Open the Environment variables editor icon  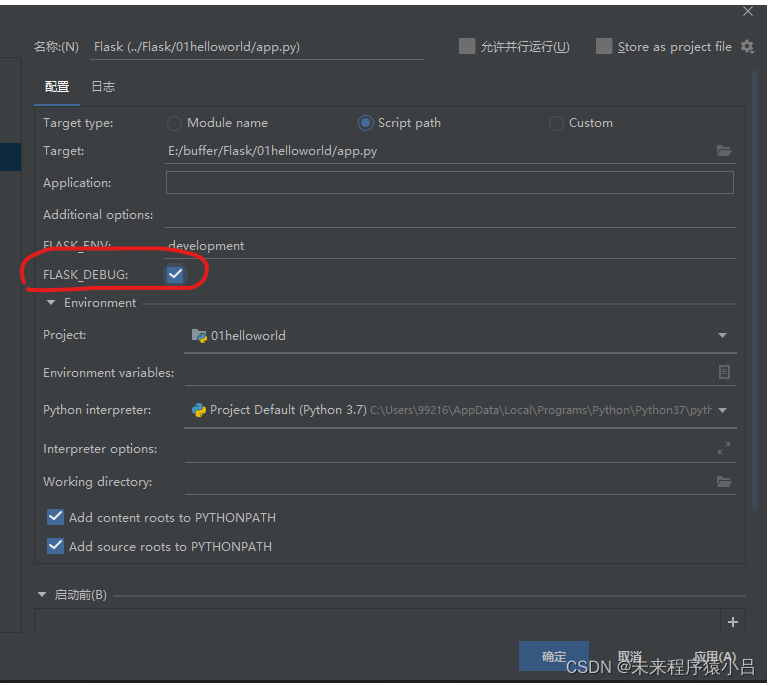point(724,372)
